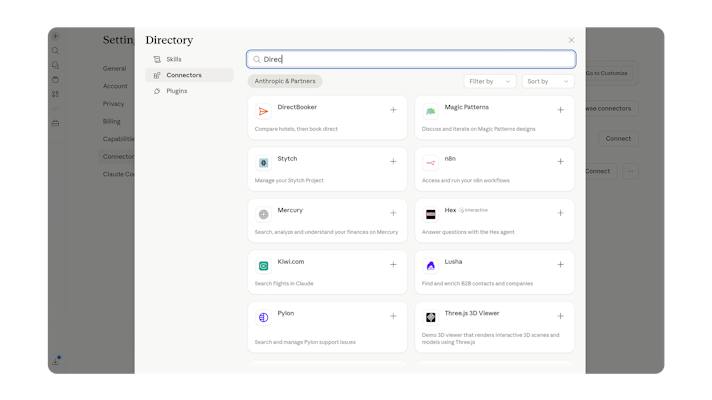Viewport: 712px width, 400px height.
Task: Click Browse connectors button behind dialog
Action: (x=612, y=109)
